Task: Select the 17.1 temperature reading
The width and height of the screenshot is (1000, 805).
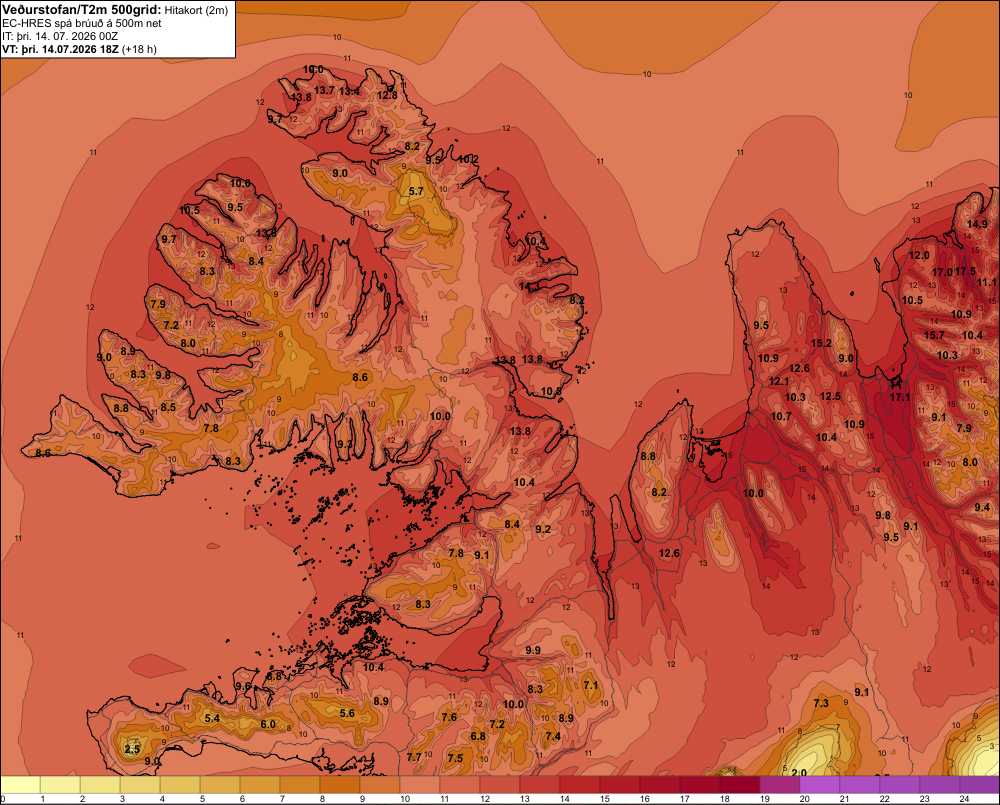Action: click(900, 397)
